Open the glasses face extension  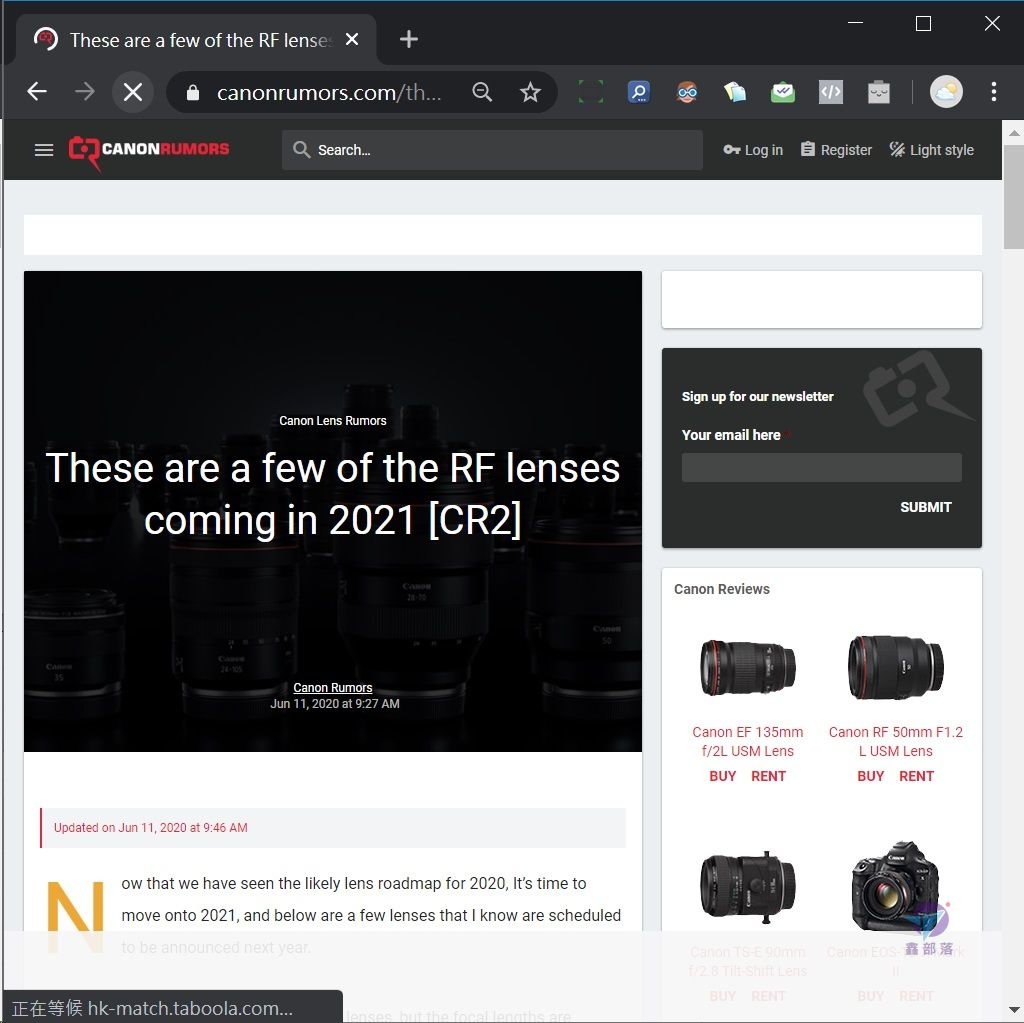(686, 92)
